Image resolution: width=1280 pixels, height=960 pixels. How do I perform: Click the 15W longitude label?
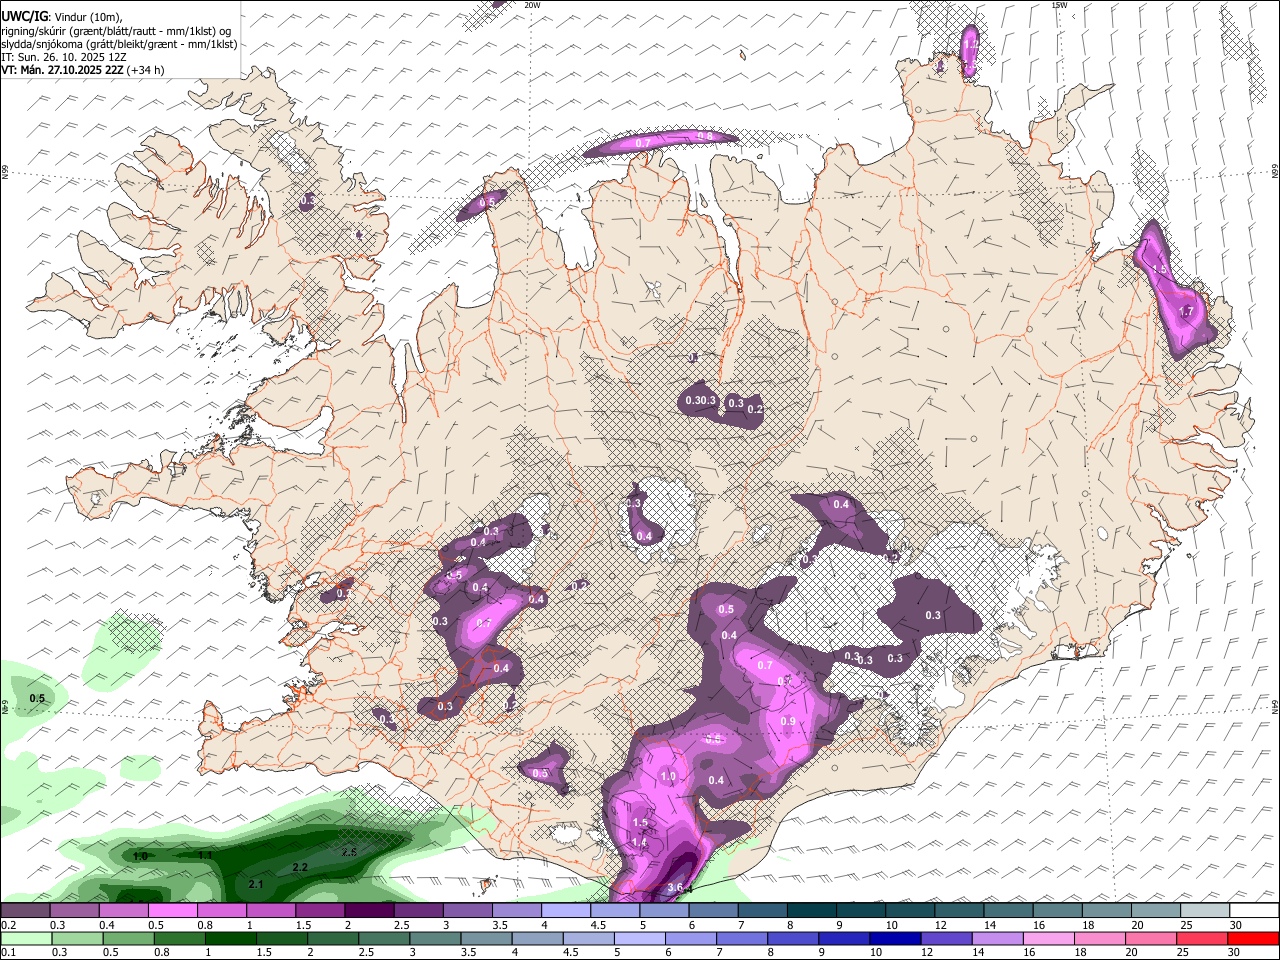(1059, 5)
